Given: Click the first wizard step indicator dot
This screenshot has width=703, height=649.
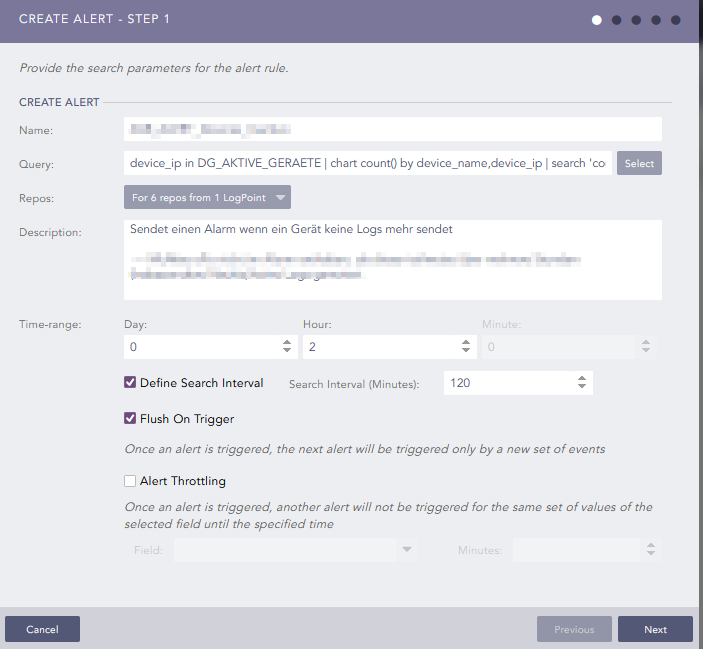Looking at the screenshot, I should 597,19.
